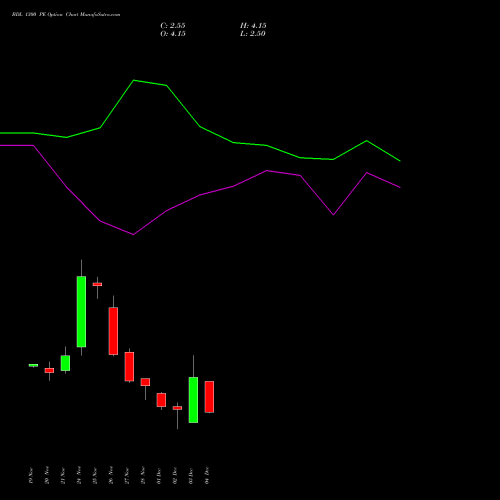This screenshot has width=500, height=500.
Task: Click the '01 Dec' date label
Action: 159,475
